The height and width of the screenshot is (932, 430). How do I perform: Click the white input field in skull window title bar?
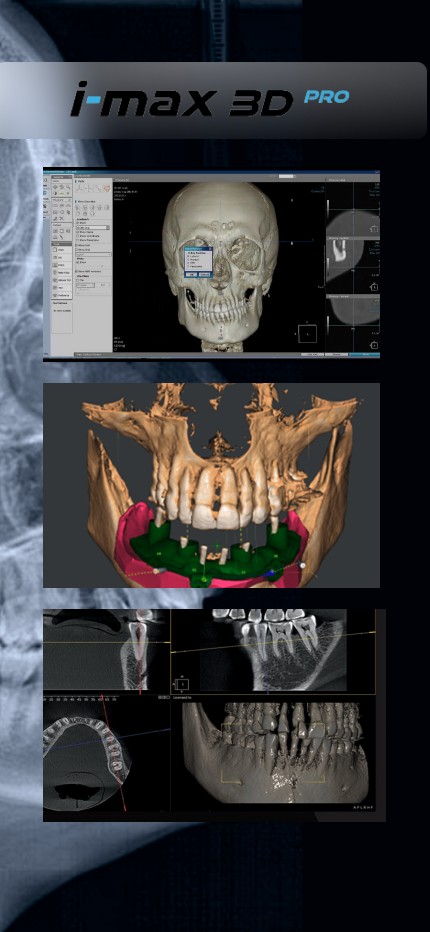(x=286, y=177)
